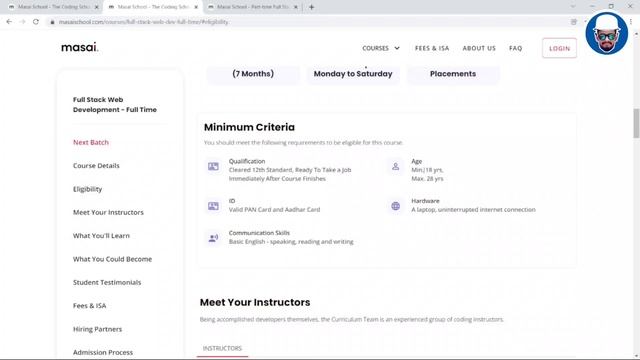Click the avatar profile picture
Screen dimensions: 640x360
pos(607,33)
